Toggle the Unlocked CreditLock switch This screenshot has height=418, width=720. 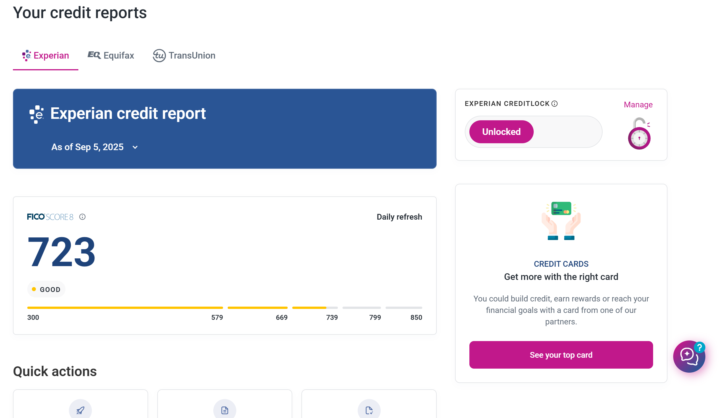coord(533,132)
